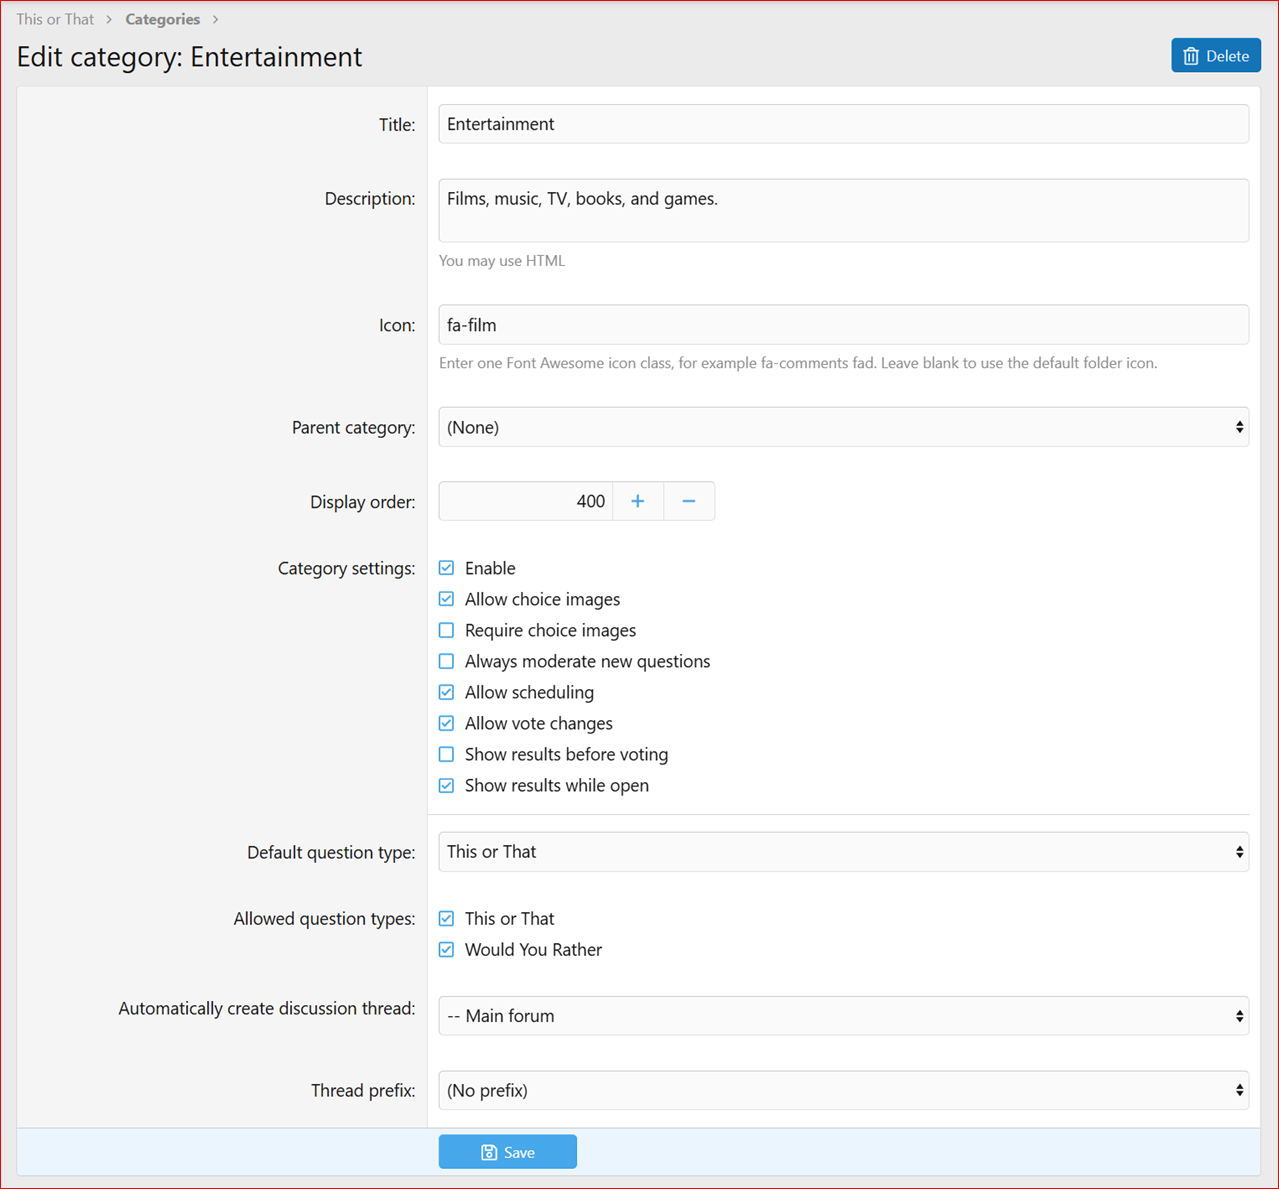Screen dimensions: 1279x1189
Task: Uncheck Would You Rather allowed type
Action: coord(446,949)
